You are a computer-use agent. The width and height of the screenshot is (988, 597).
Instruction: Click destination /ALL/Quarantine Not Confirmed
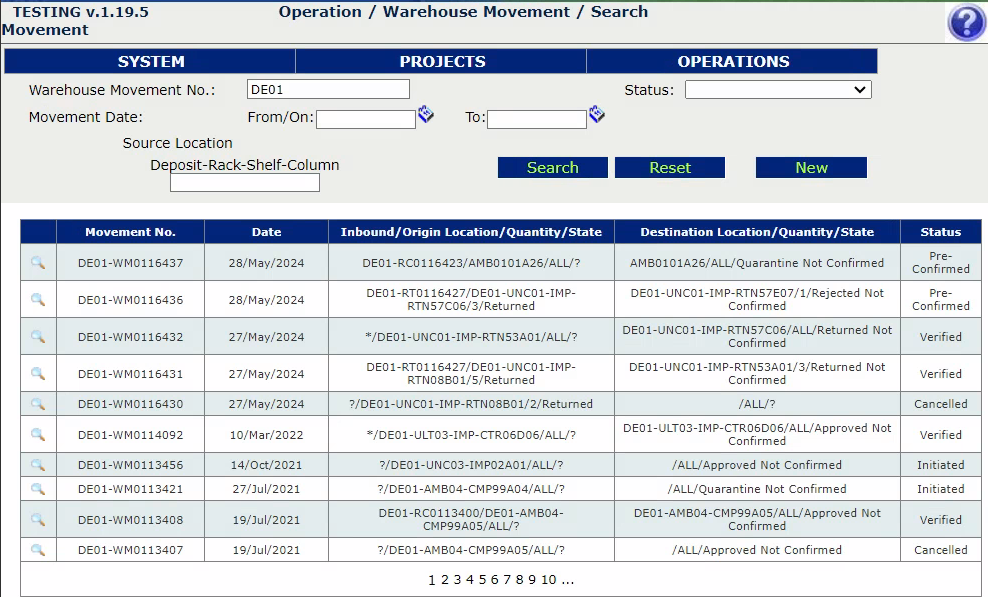click(x=757, y=489)
